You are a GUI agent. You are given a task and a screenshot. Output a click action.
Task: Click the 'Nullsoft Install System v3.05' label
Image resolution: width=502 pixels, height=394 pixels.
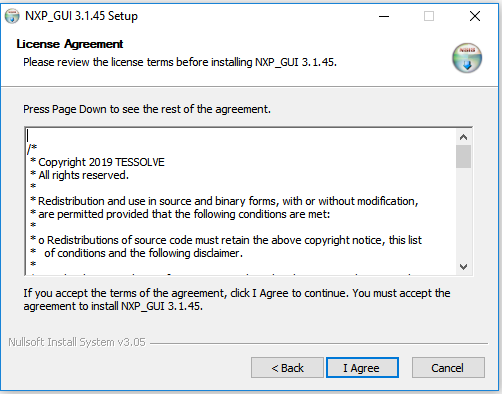(x=77, y=342)
